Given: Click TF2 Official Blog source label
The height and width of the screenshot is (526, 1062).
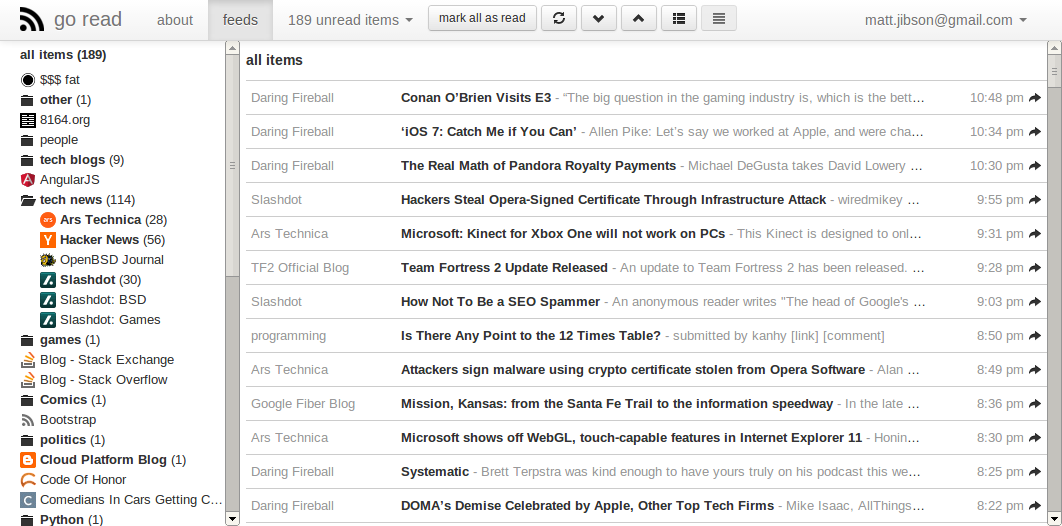Looking at the screenshot, I should tap(300, 267).
